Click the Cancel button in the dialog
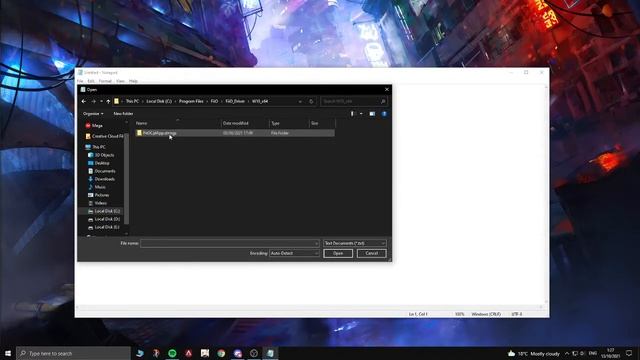This screenshot has height=360, width=640. 371,253
